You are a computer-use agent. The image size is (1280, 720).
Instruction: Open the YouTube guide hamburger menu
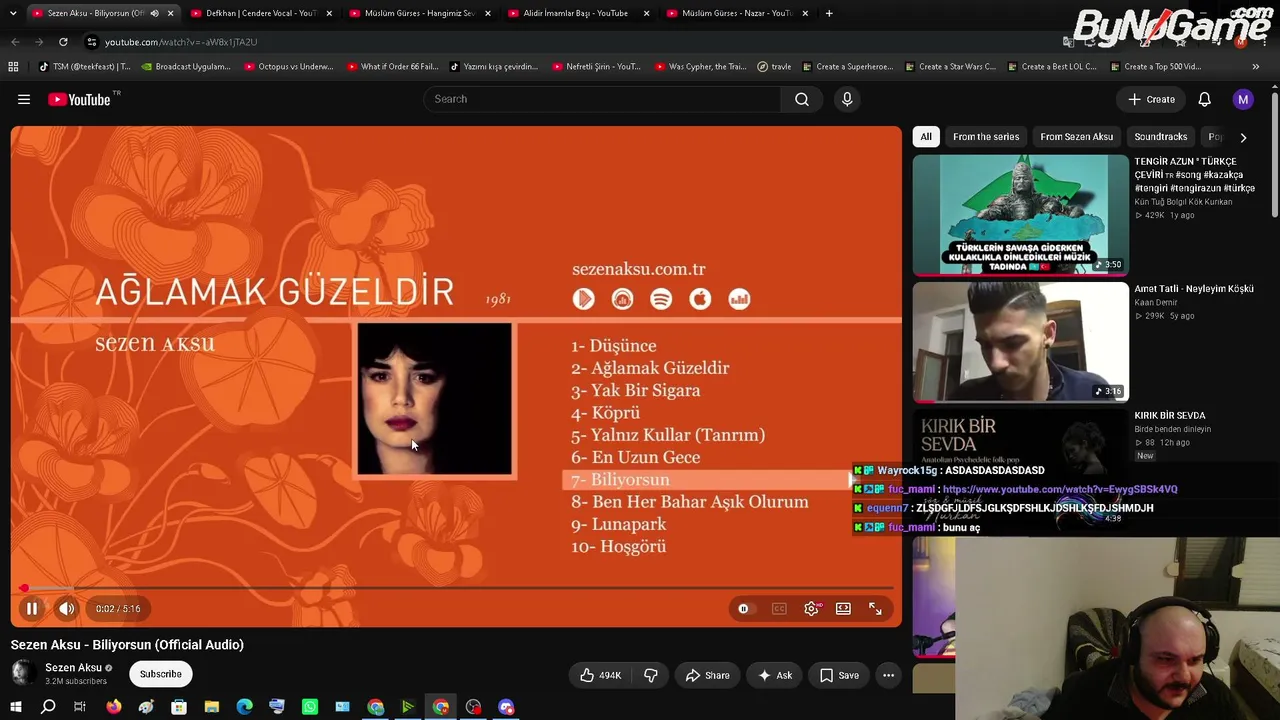[24, 99]
